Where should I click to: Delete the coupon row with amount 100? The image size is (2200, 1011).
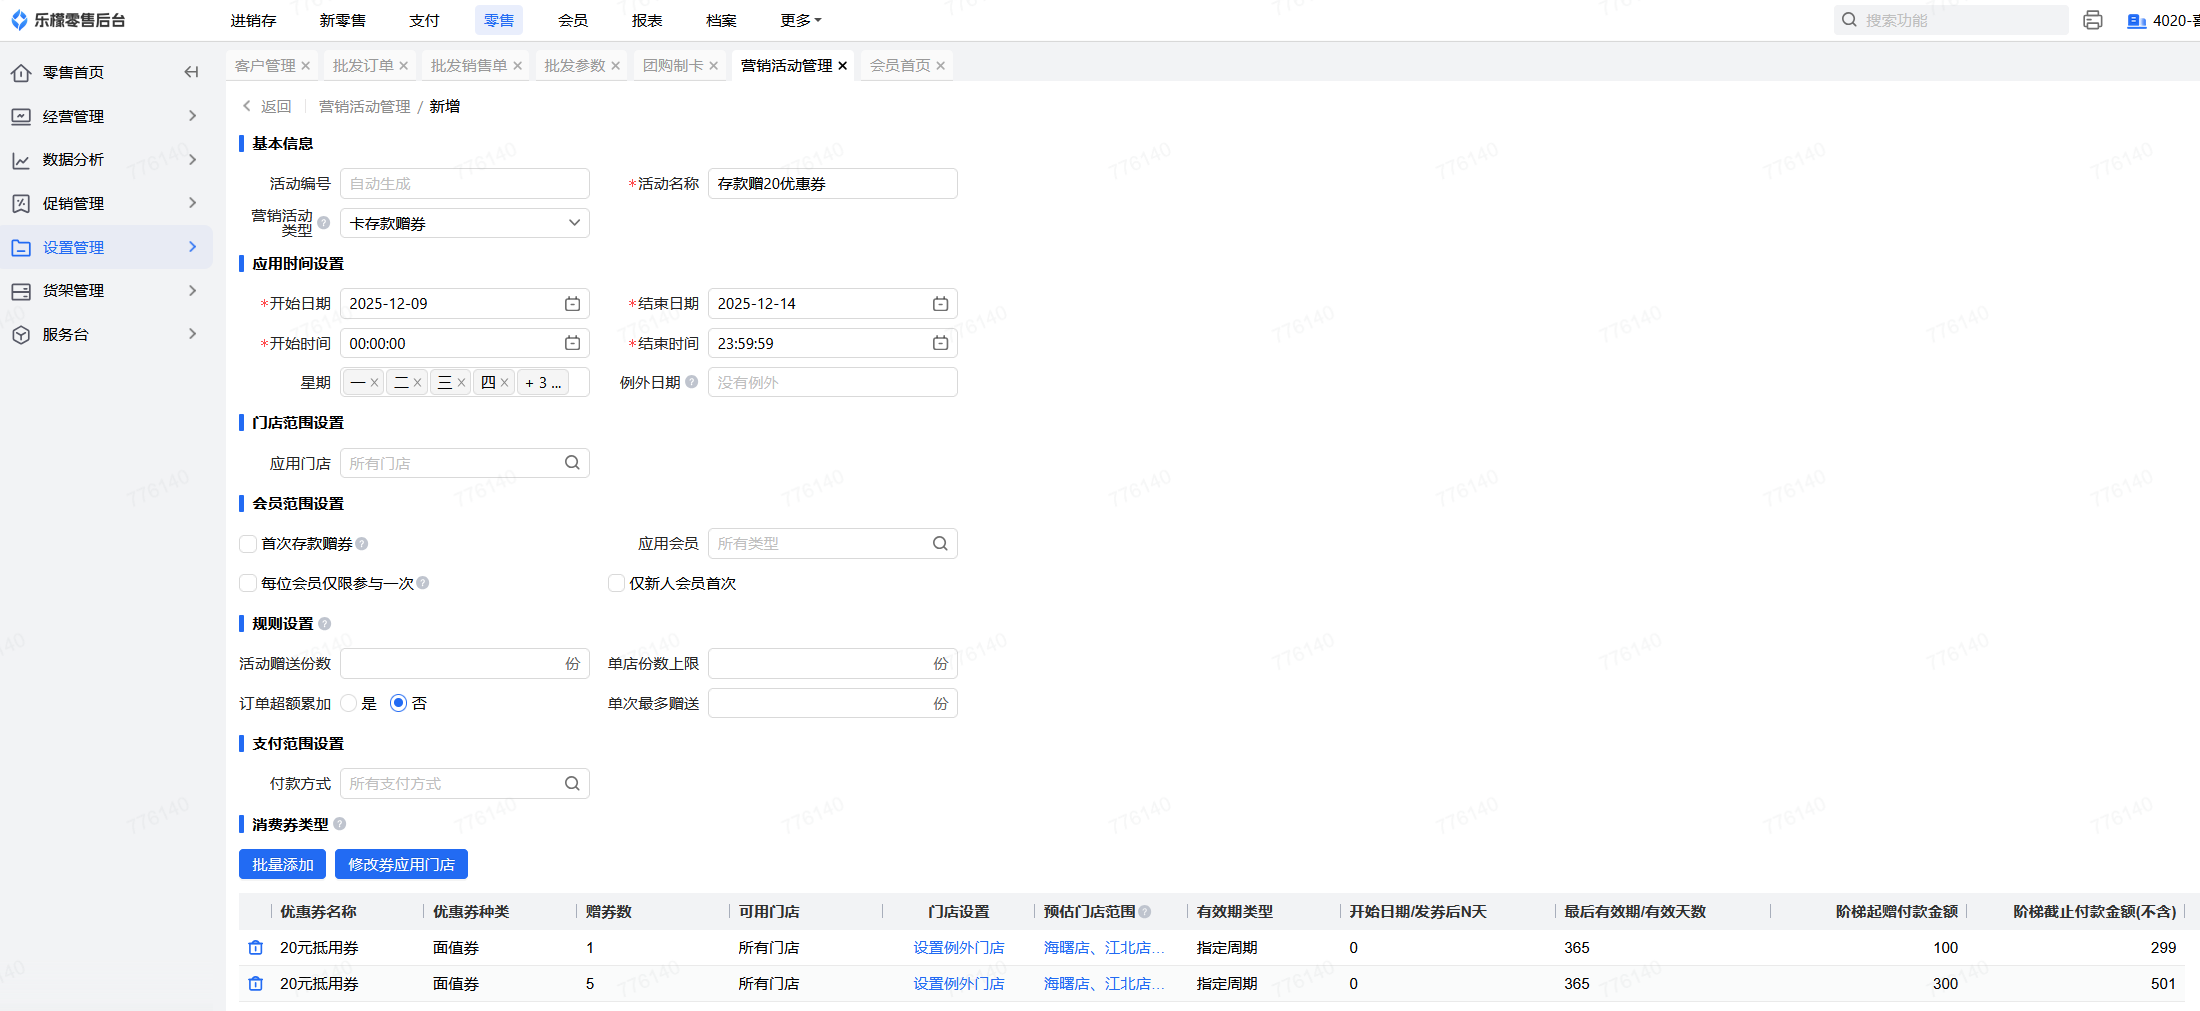[256, 947]
